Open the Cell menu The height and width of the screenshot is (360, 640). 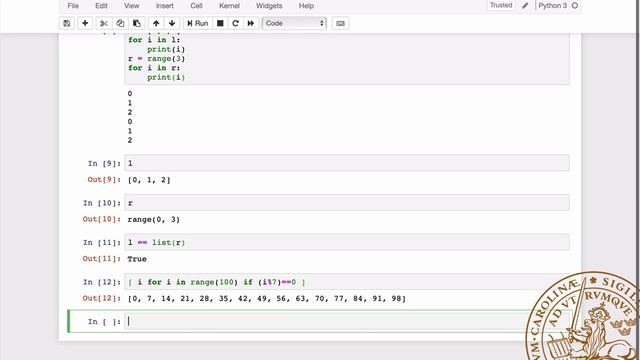click(x=196, y=6)
